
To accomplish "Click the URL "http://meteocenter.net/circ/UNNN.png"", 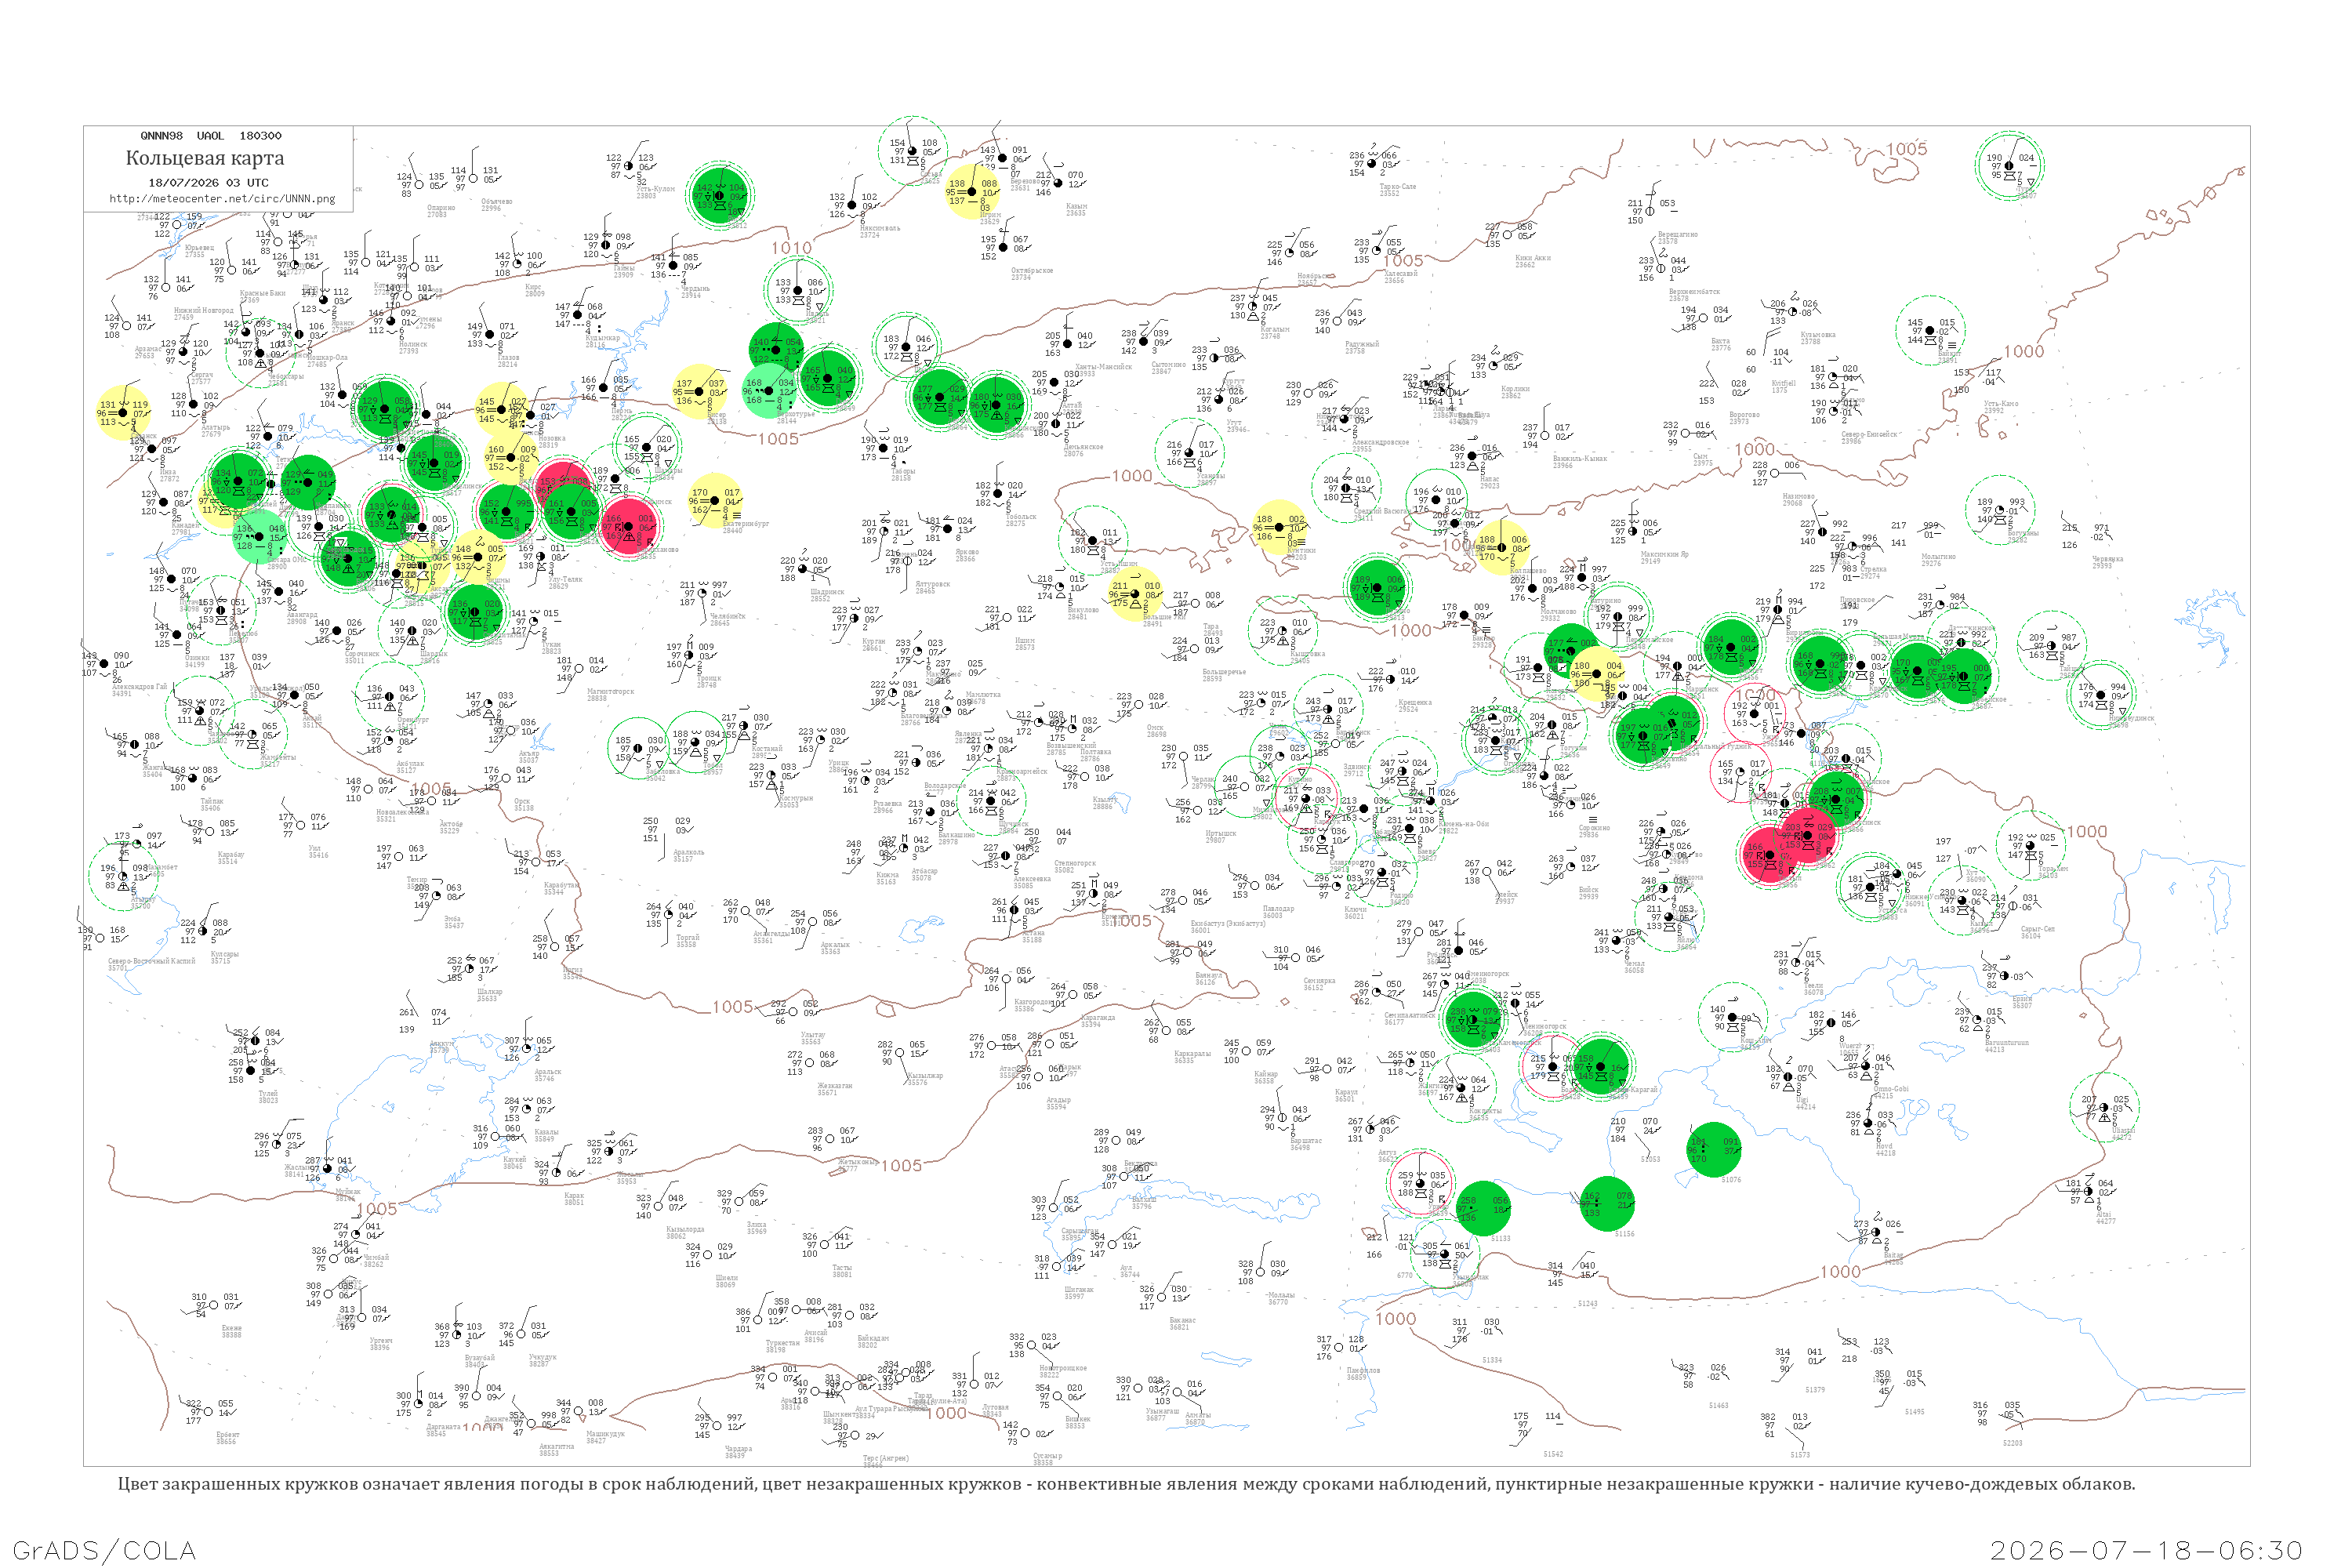I will 222,199.
